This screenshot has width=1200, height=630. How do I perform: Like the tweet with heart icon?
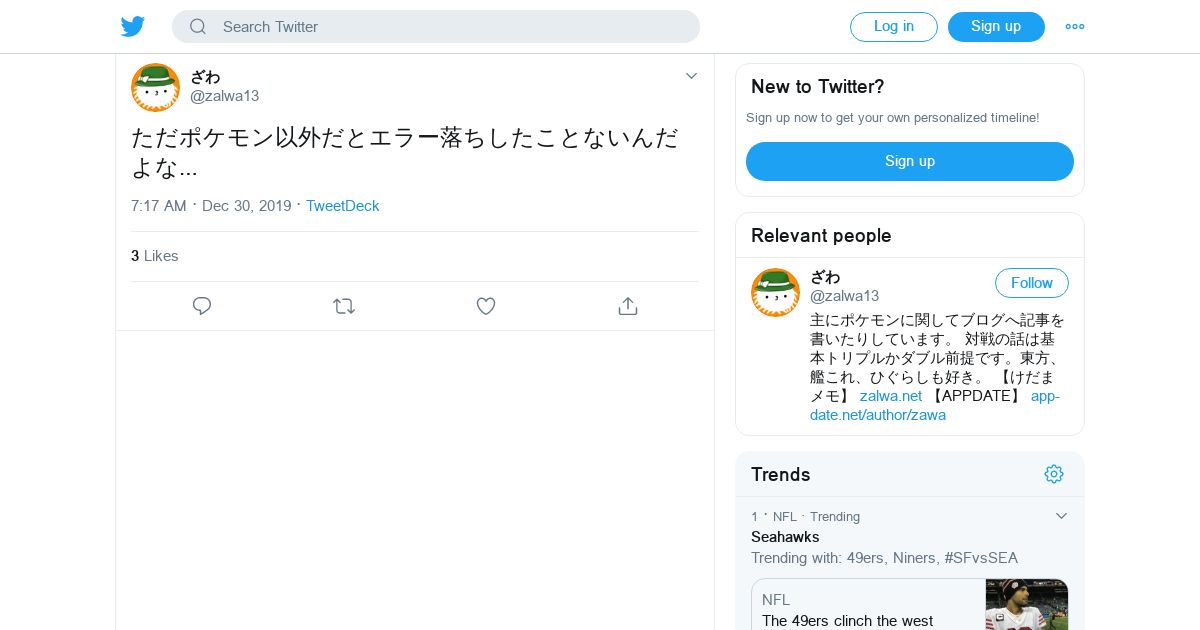(x=486, y=306)
